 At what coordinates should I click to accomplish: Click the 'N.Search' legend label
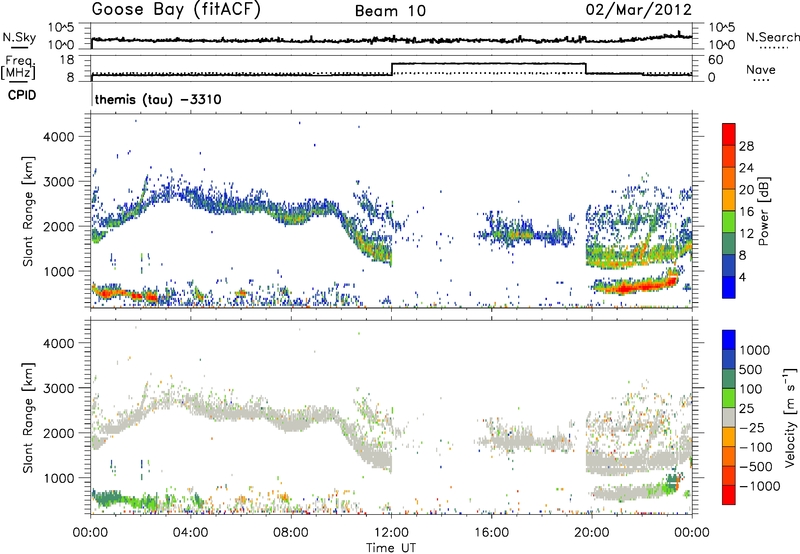tap(772, 37)
